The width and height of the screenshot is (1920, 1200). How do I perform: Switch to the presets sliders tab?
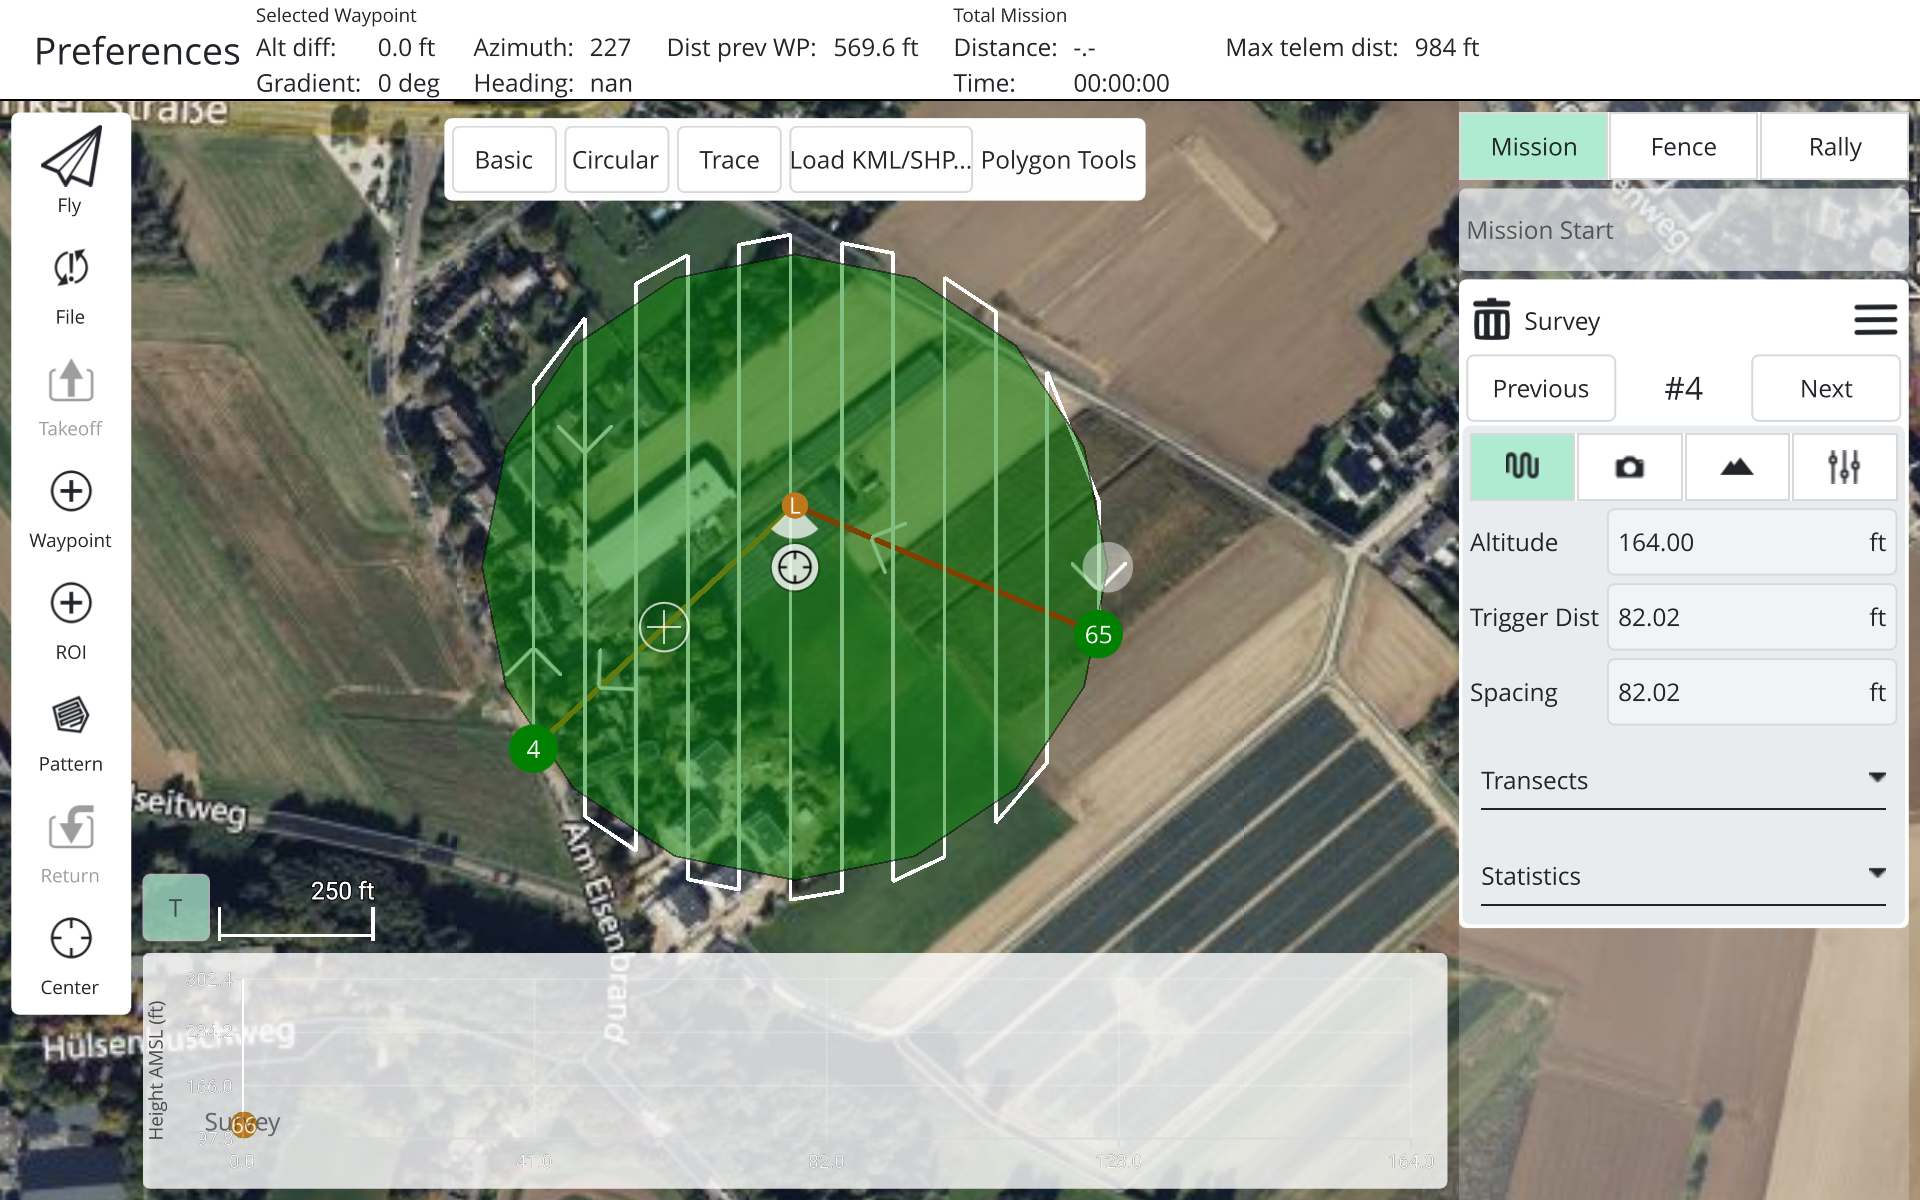pos(1844,466)
